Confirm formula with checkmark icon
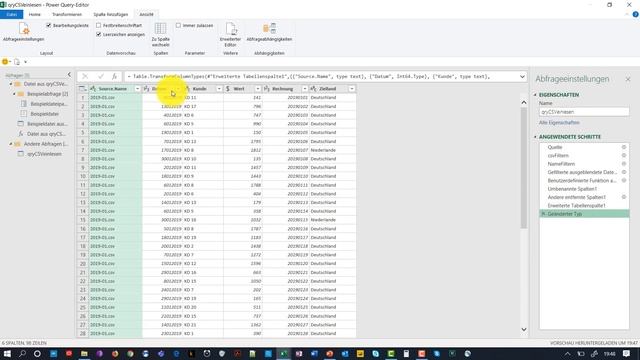This screenshot has height=360, width=640. click(x=100, y=76)
